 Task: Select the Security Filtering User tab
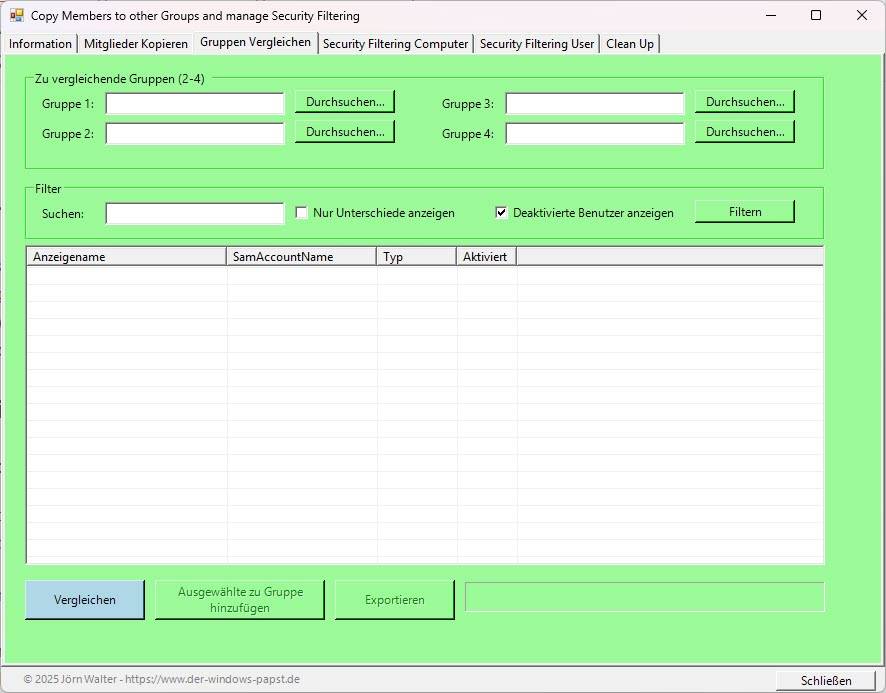click(x=537, y=44)
